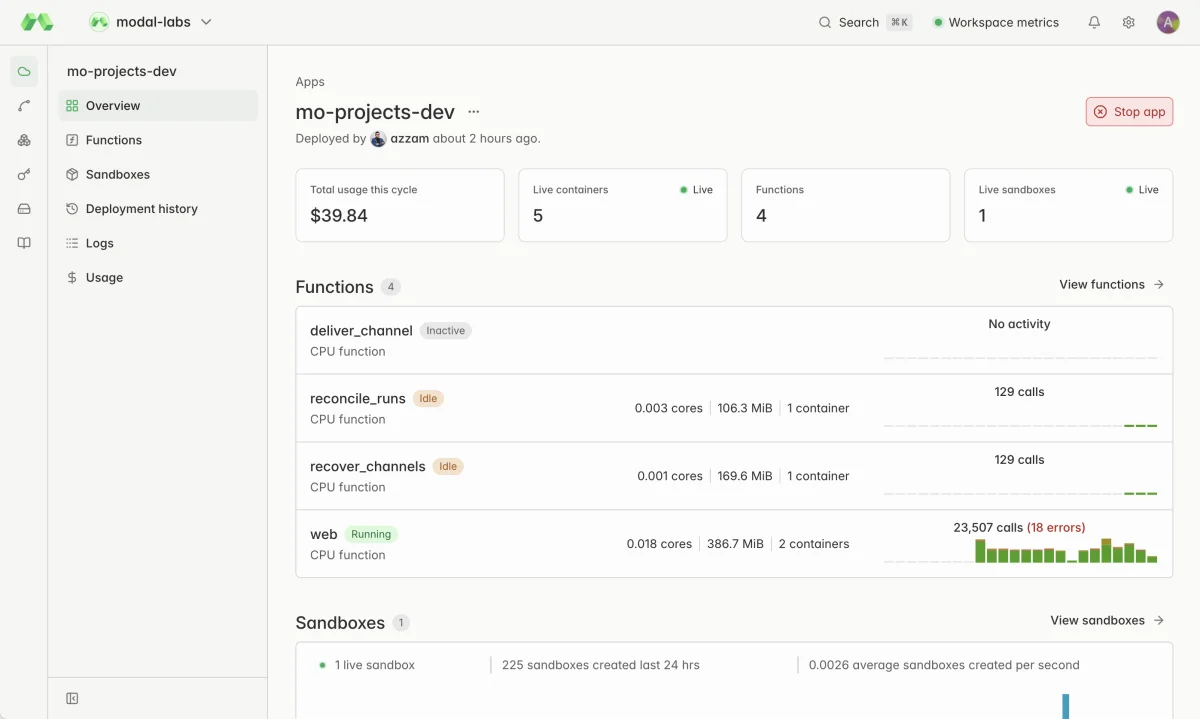This screenshot has height=719, width=1200.
Task: Select Sandboxes in the sidebar
Action: click(x=158, y=174)
